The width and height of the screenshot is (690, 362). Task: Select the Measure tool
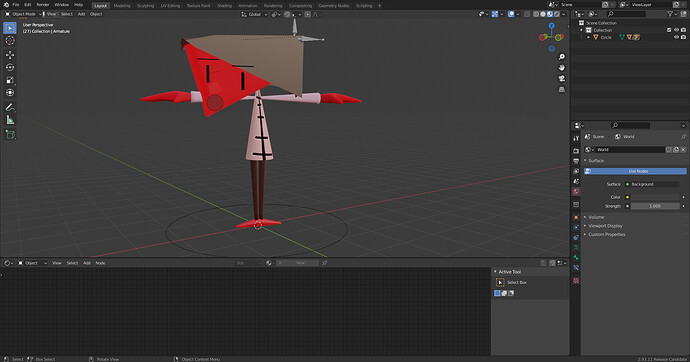tap(10, 120)
